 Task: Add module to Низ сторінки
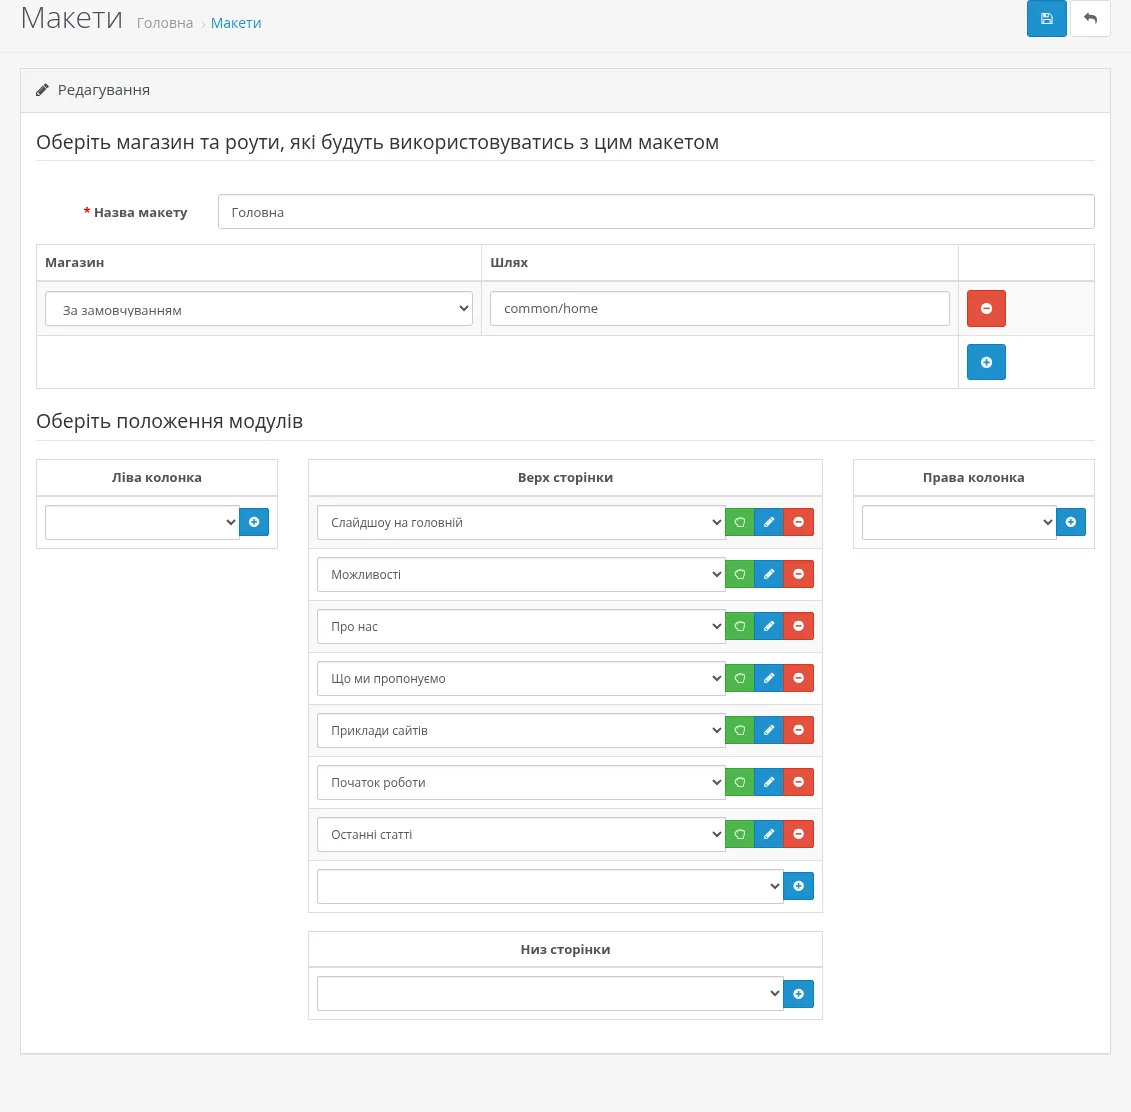(798, 994)
